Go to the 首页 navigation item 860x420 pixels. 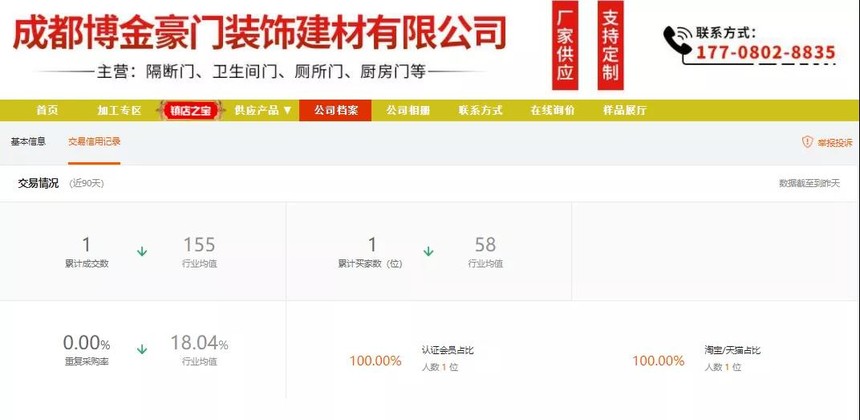point(47,110)
